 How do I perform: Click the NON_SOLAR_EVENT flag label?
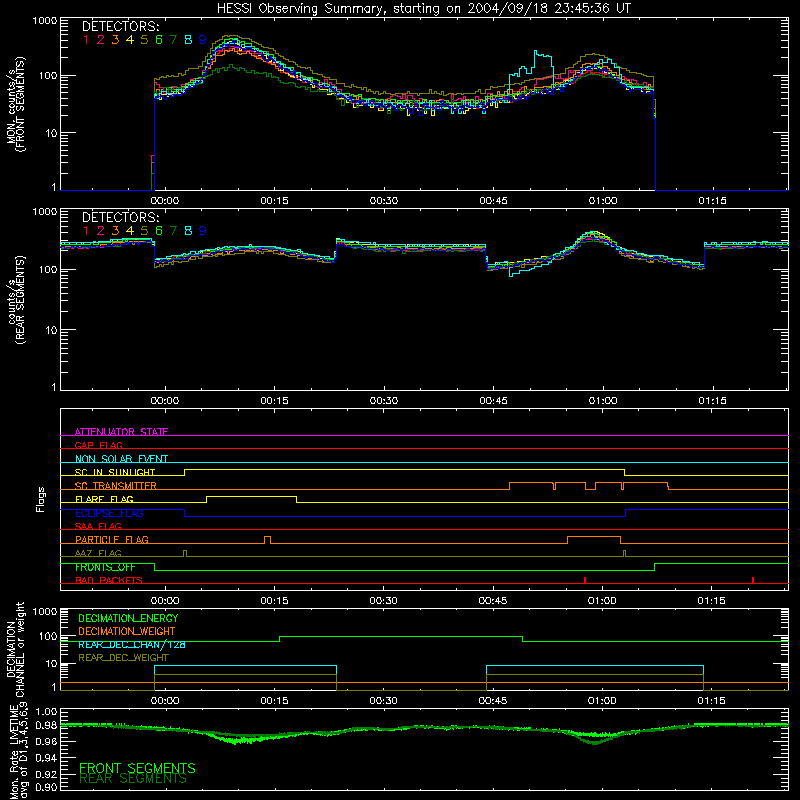coord(121,459)
